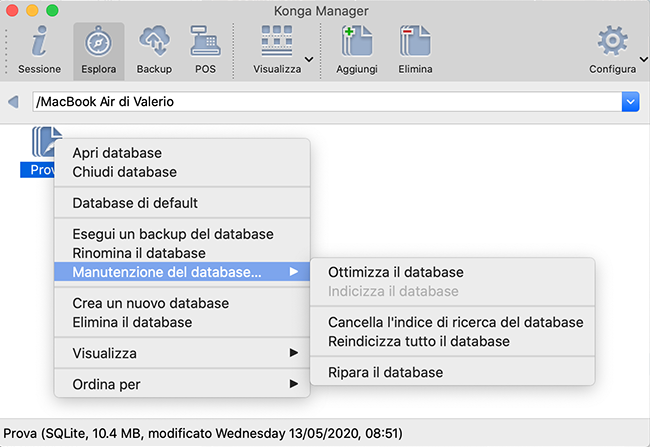The image size is (650, 447).
Task: Expand the Configura dropdown arrow
Action: coord(641,60)
